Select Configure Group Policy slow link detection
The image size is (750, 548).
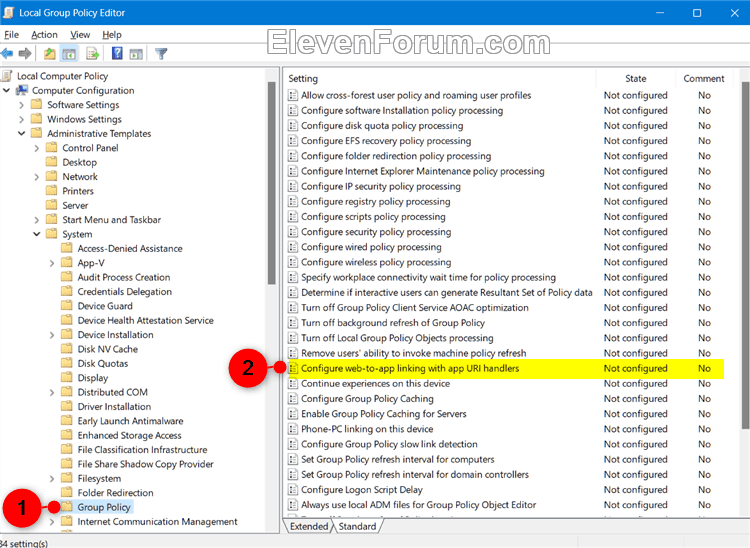pyautogui.click(x=389, y=444)
